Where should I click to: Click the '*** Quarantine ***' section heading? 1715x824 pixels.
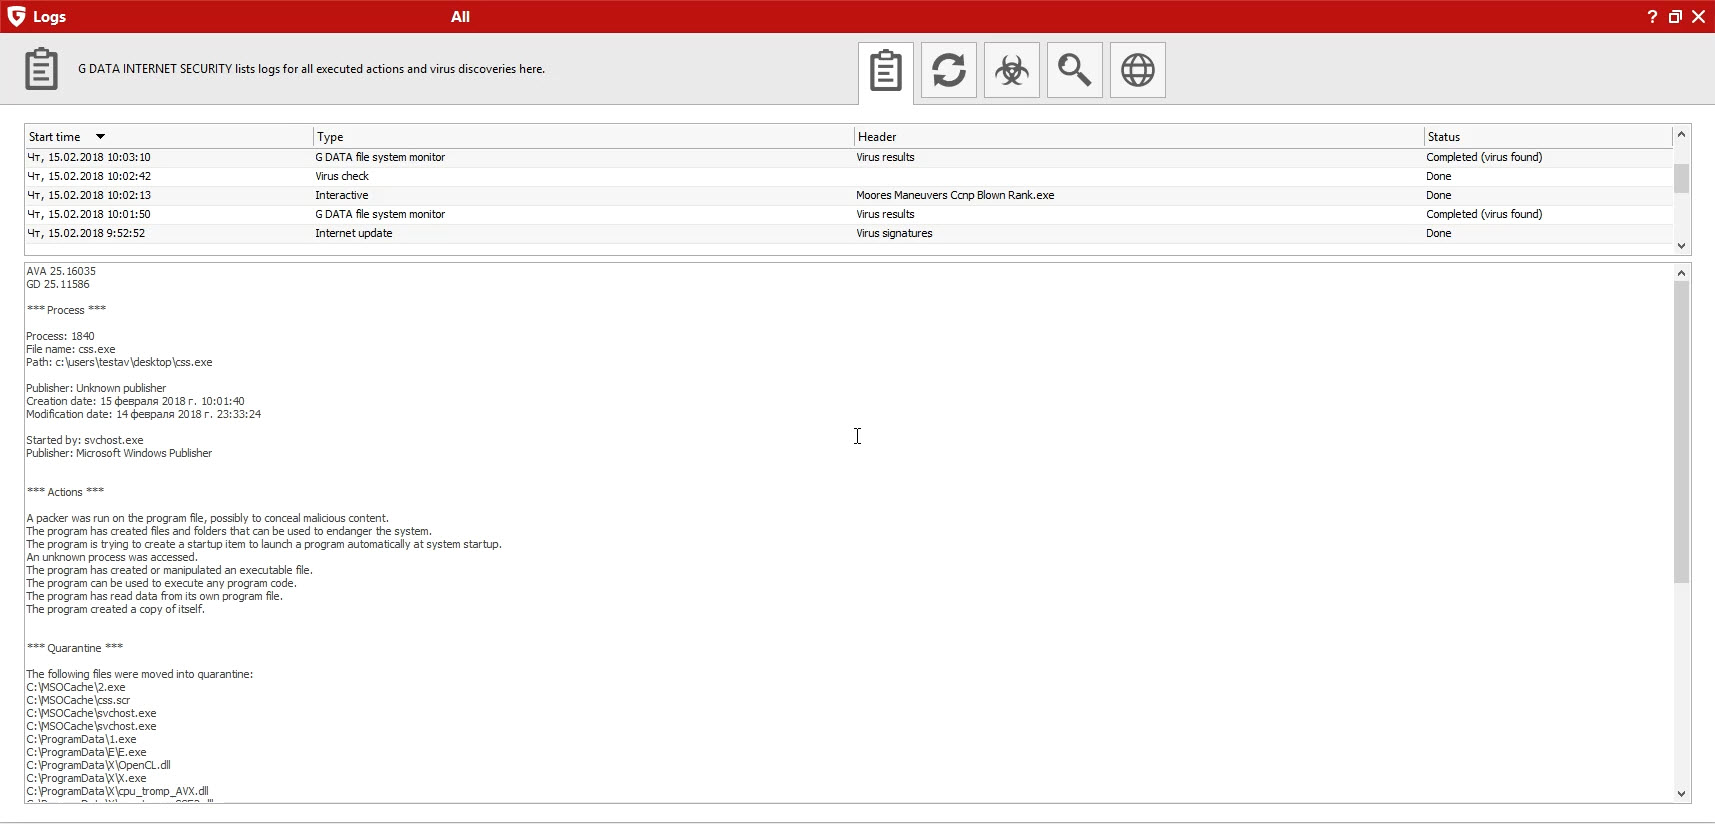coord(75,648)
